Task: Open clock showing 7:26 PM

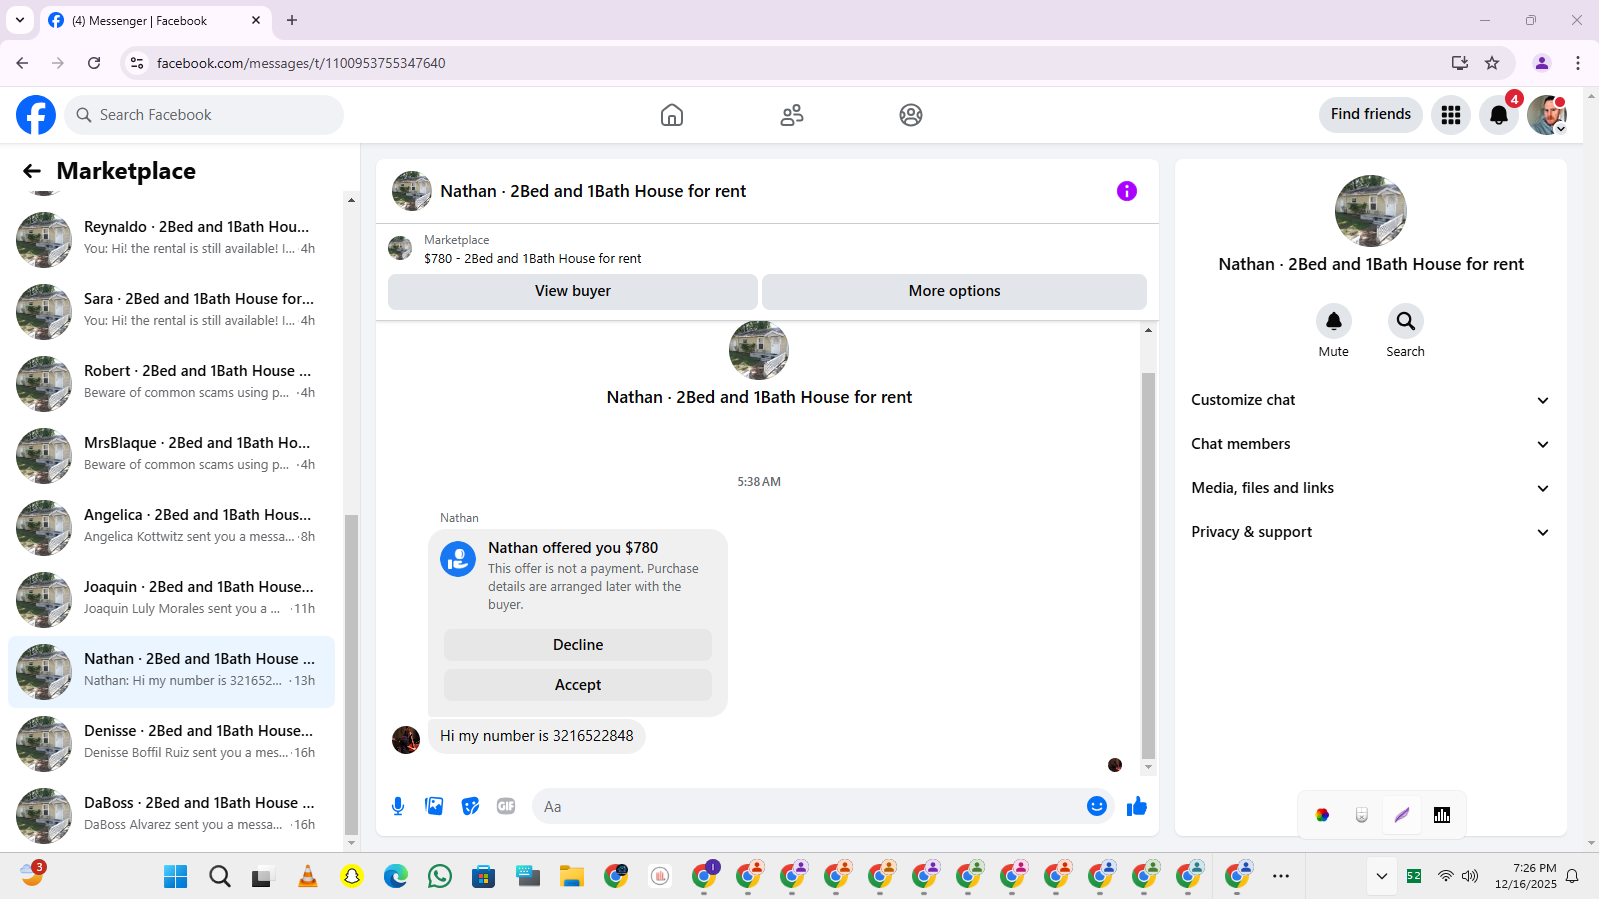Action: (x=1526, y=876)
